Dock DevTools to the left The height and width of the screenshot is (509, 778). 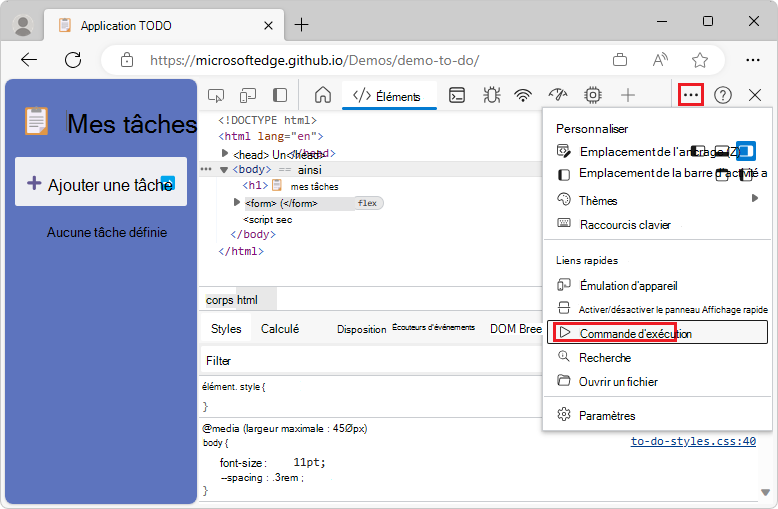tap(699, 151)
